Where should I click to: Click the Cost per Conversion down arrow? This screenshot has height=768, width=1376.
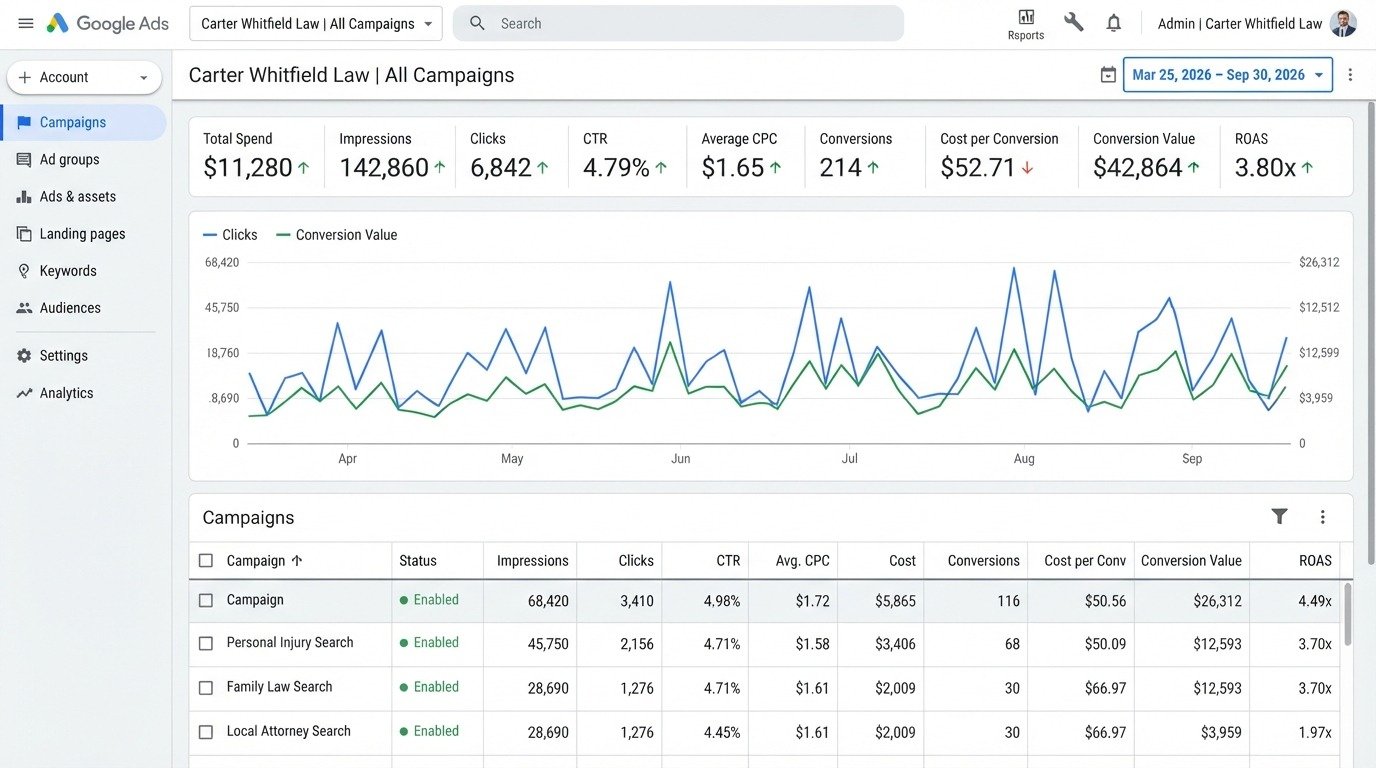coord(1027,168)
